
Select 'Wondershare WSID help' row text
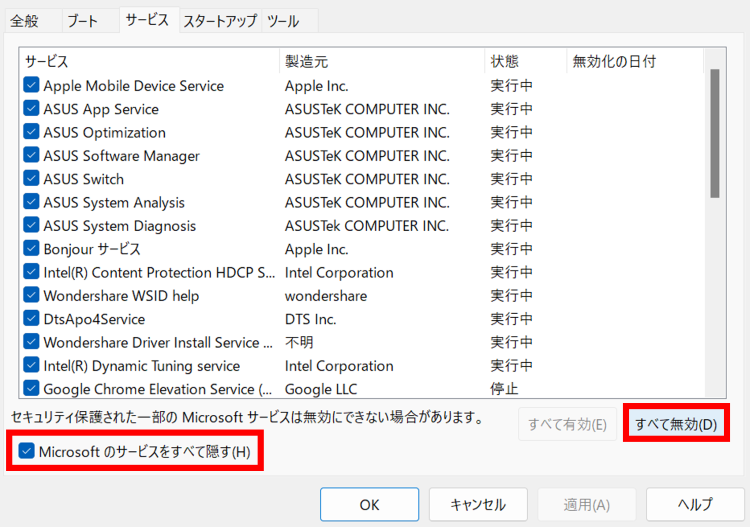pos(121,296)
